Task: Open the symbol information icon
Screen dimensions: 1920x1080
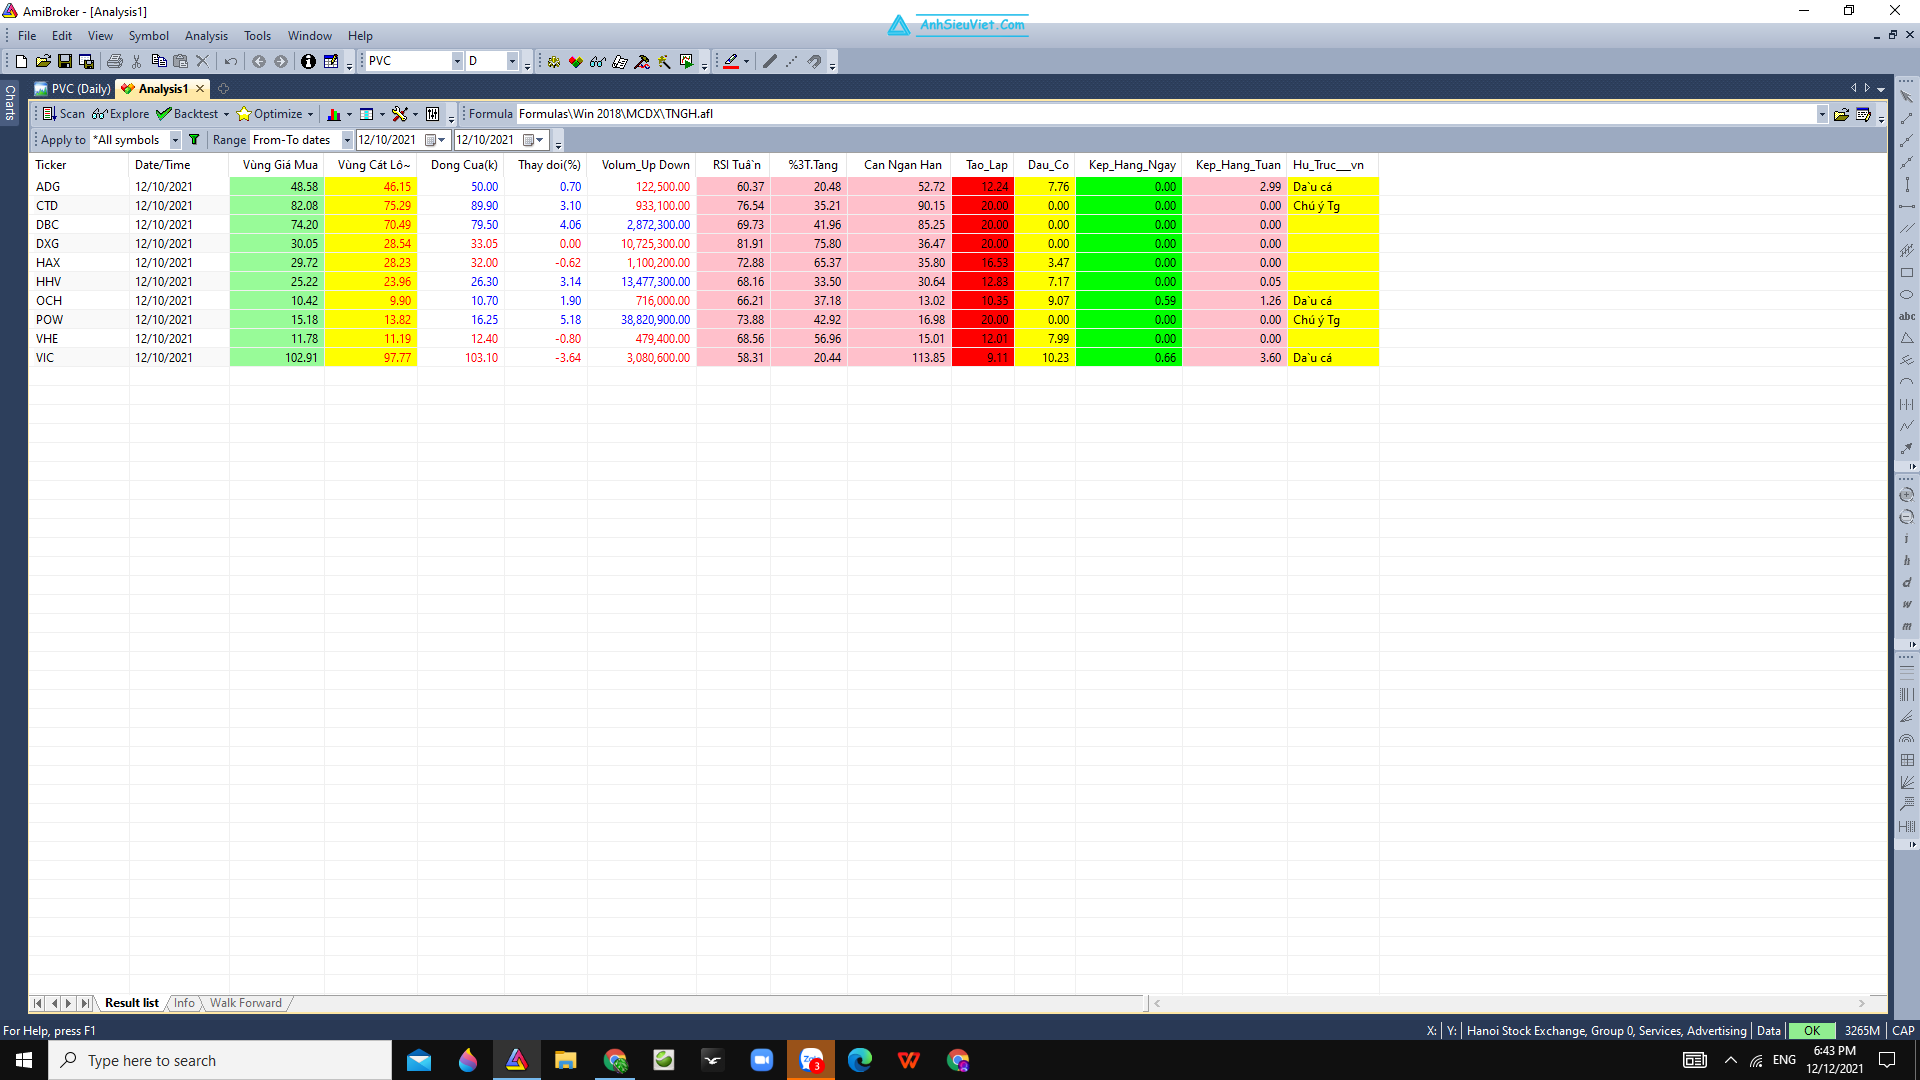Action: [x=308, y=62]
